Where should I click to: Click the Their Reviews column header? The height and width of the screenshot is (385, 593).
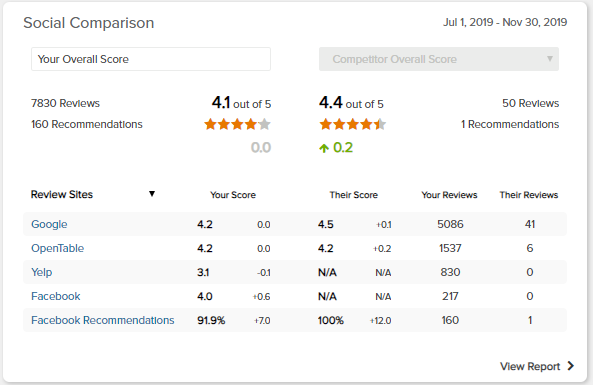pos(529,195)
